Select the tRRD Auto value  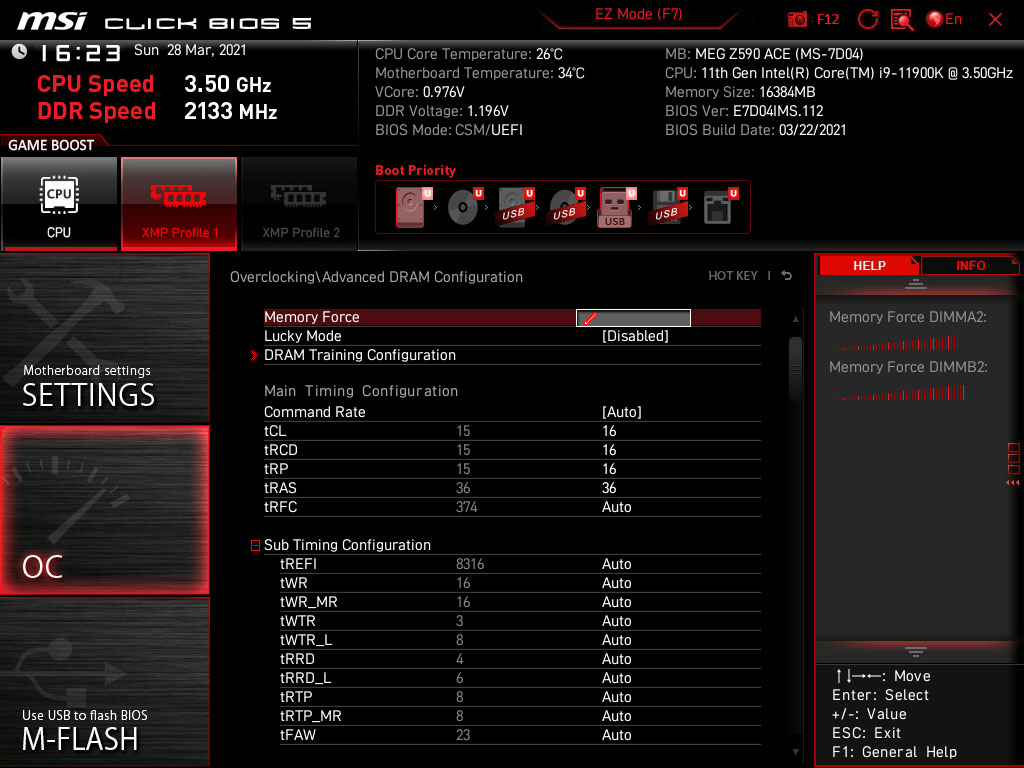click(x=616, y=658)
